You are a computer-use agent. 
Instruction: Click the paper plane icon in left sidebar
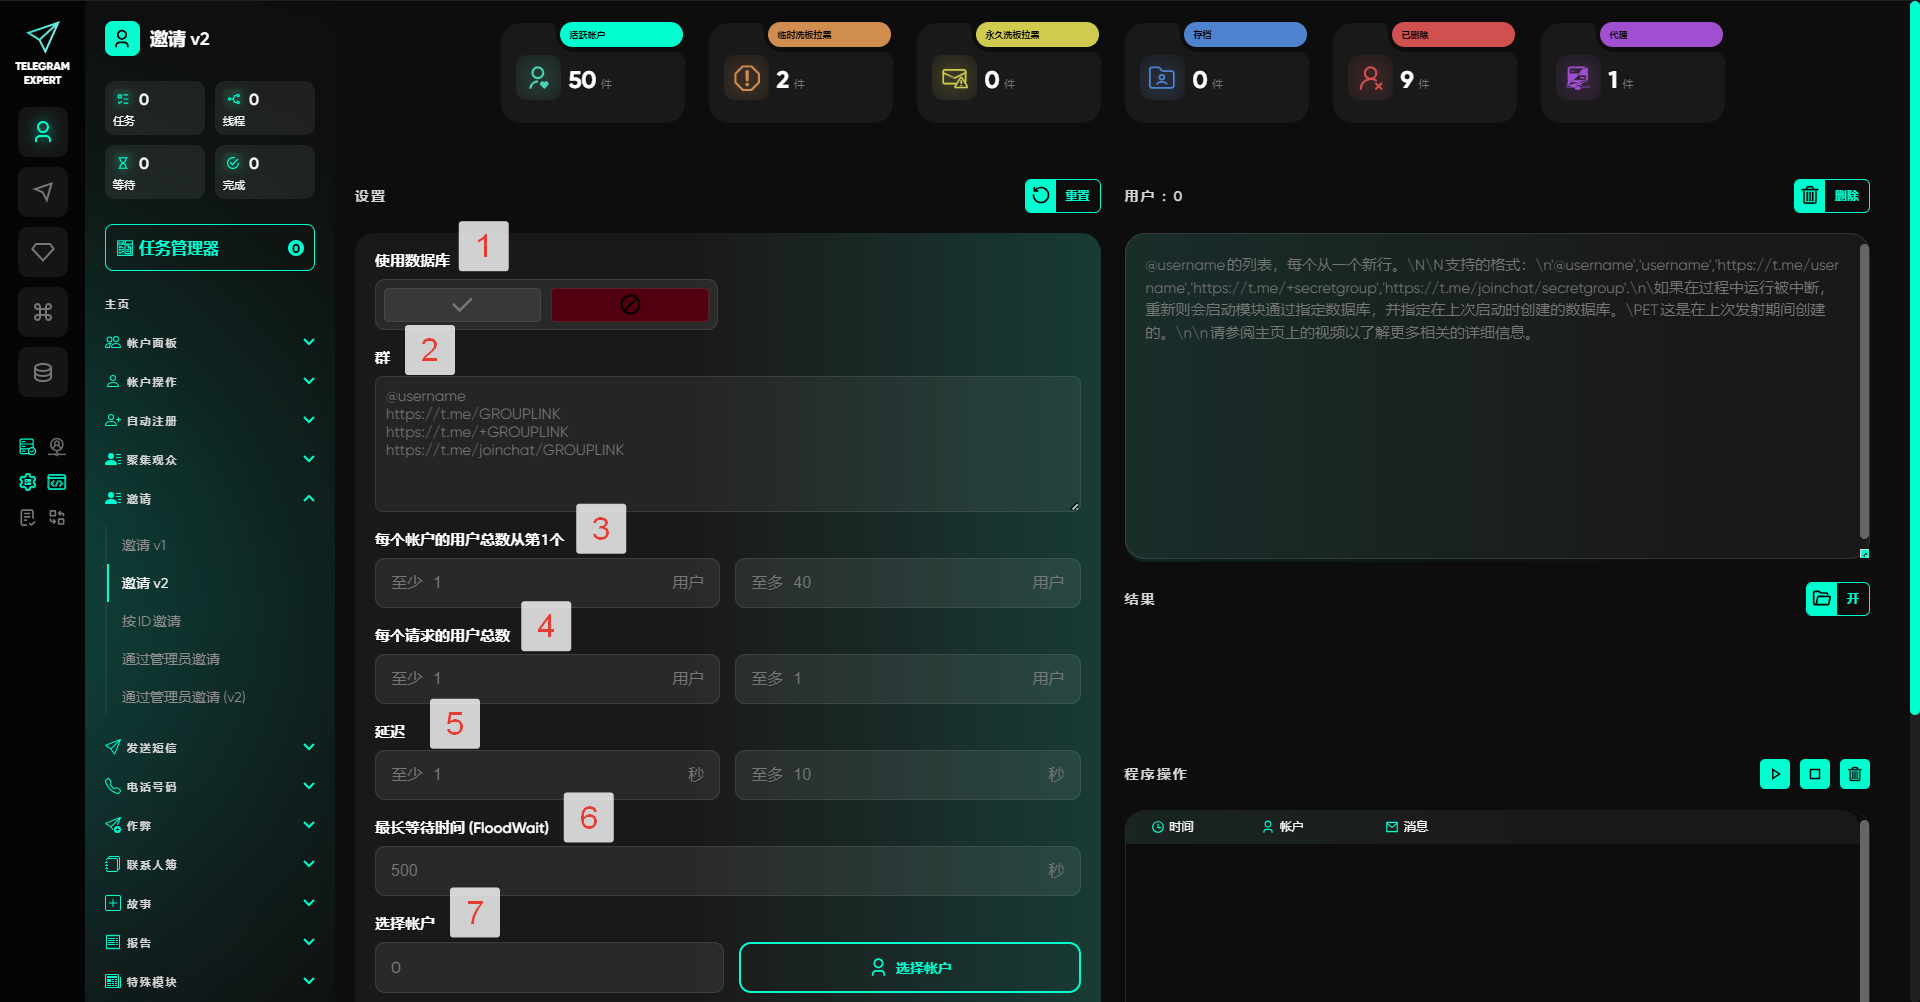pos(43,192)
